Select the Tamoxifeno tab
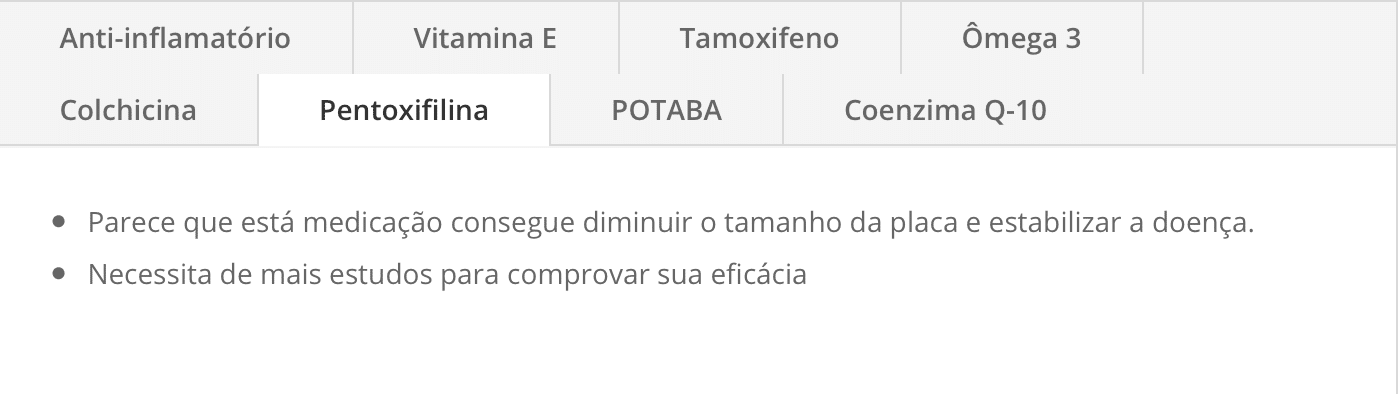 [x=759, y=38]
